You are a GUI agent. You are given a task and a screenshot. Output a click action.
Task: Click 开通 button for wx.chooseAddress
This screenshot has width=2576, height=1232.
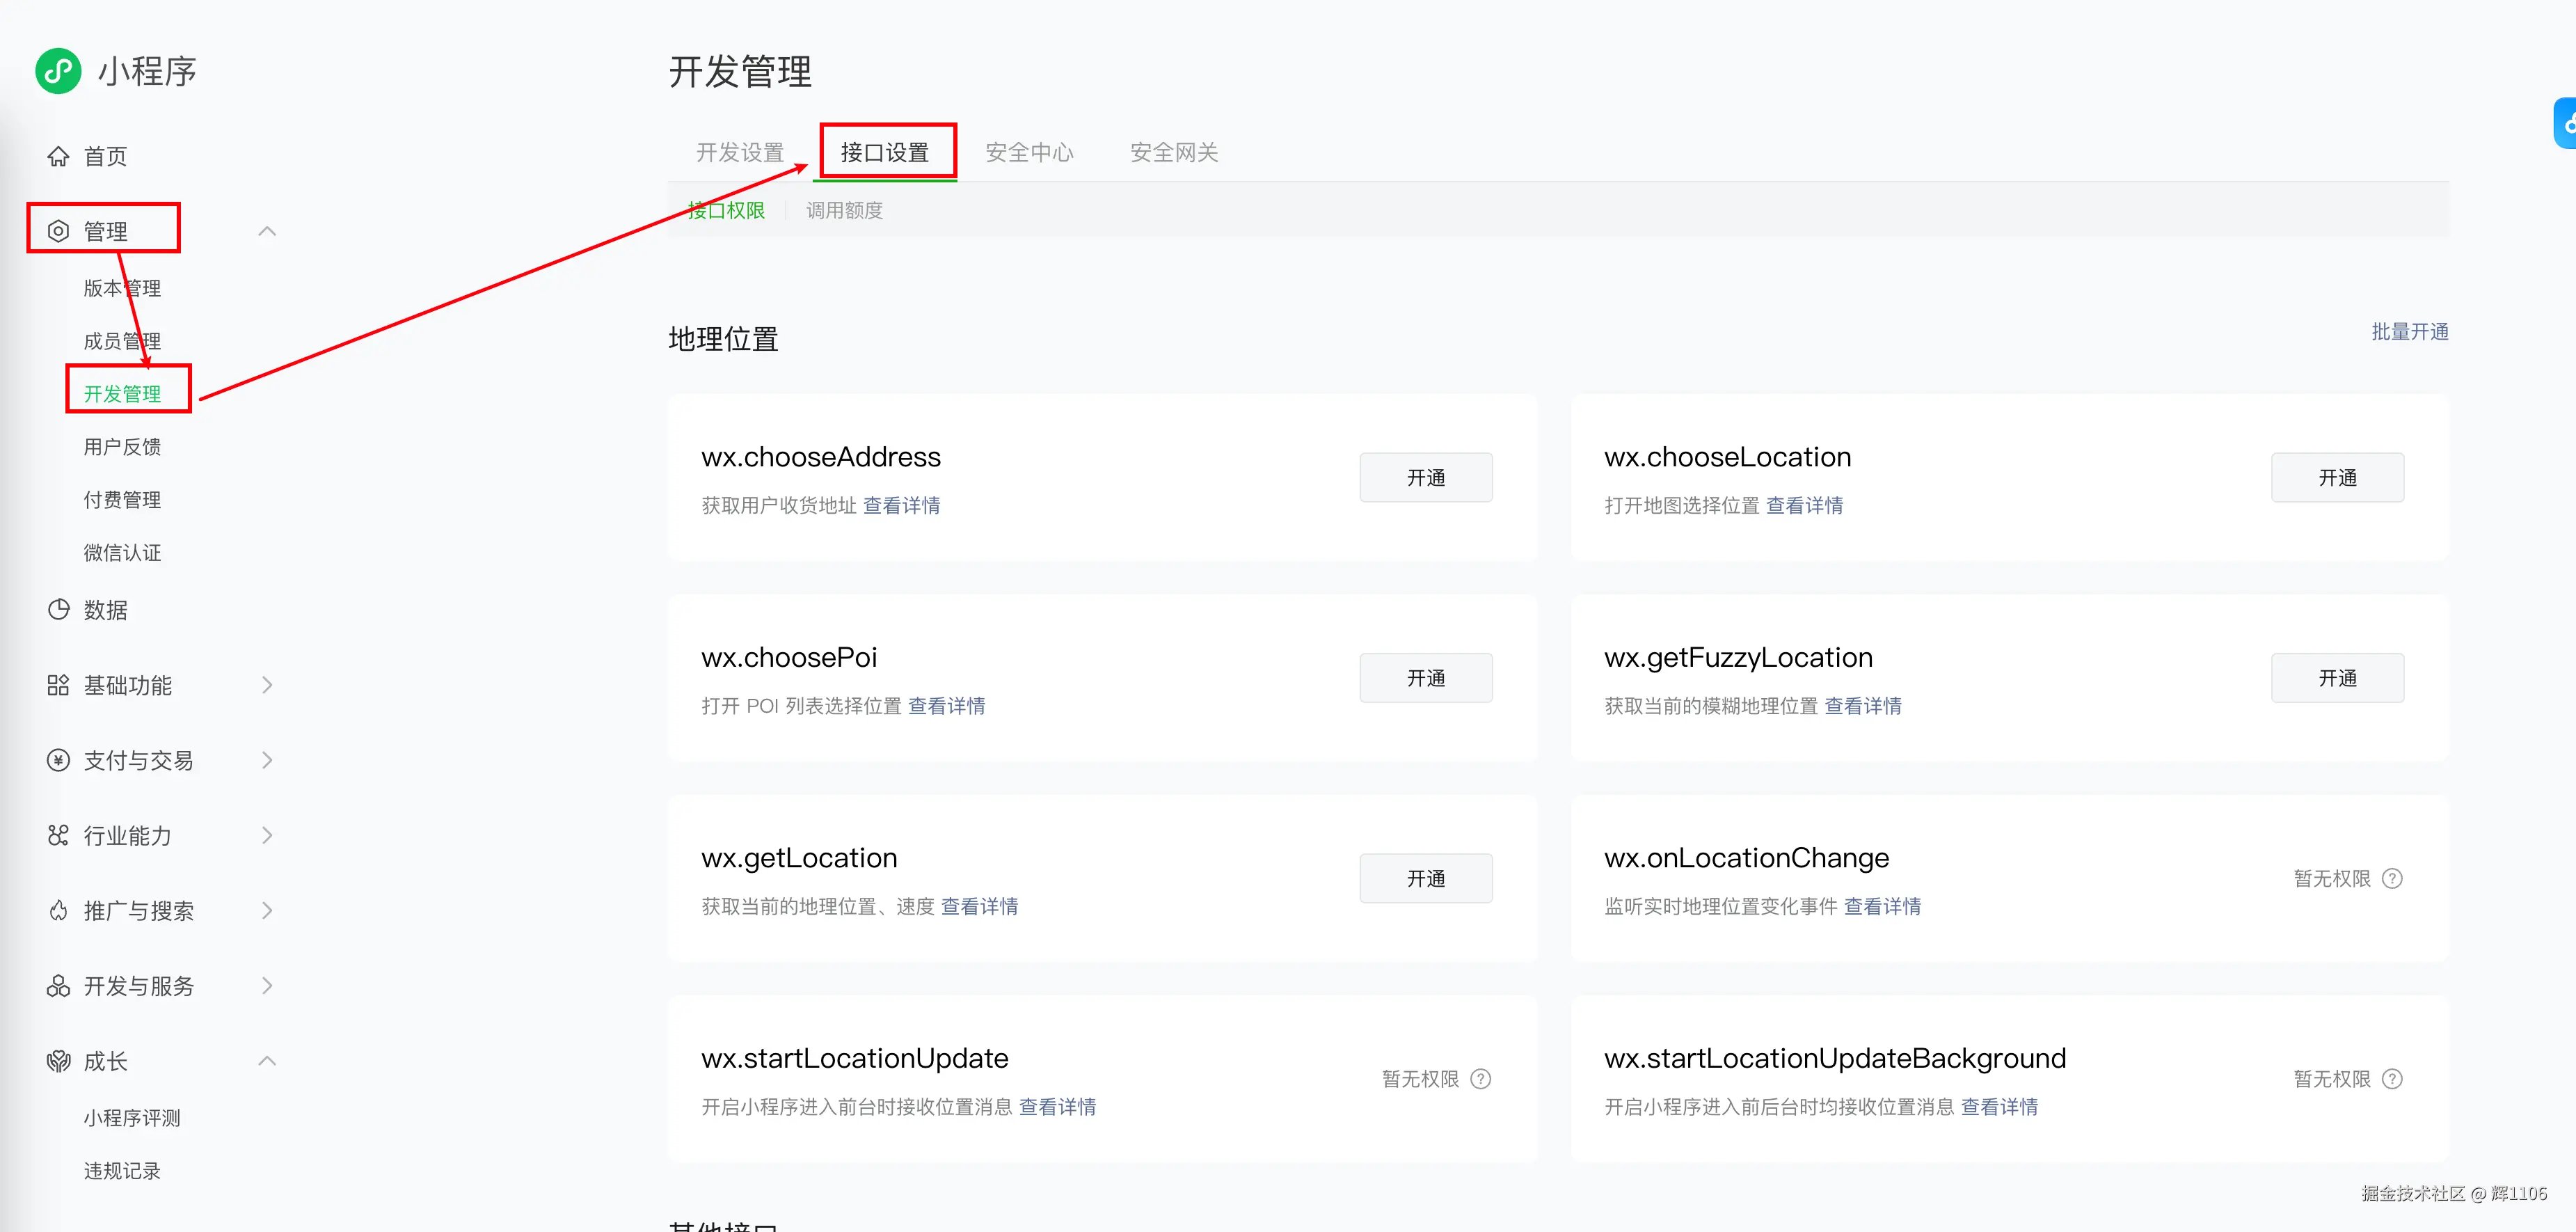[x=1425, y=477]
